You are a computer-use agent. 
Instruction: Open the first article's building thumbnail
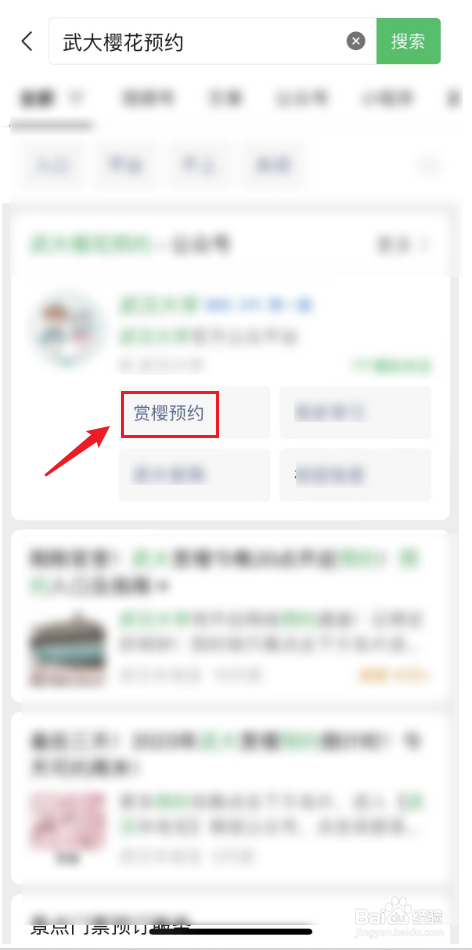[67, 648]
